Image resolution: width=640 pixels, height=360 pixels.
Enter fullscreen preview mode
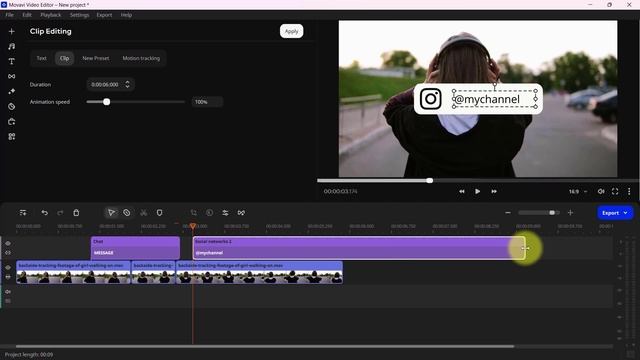click(615, 191)
